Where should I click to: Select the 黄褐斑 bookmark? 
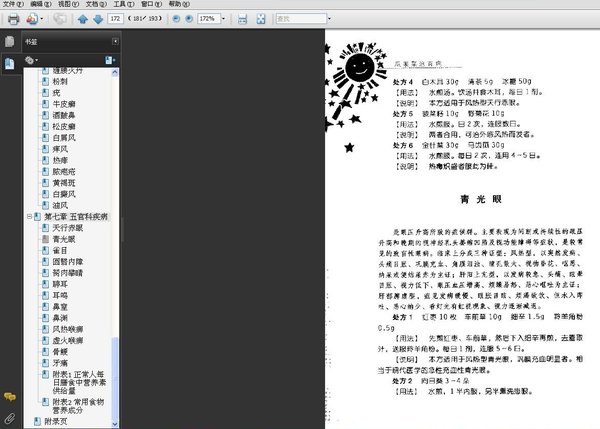(64, 183)
